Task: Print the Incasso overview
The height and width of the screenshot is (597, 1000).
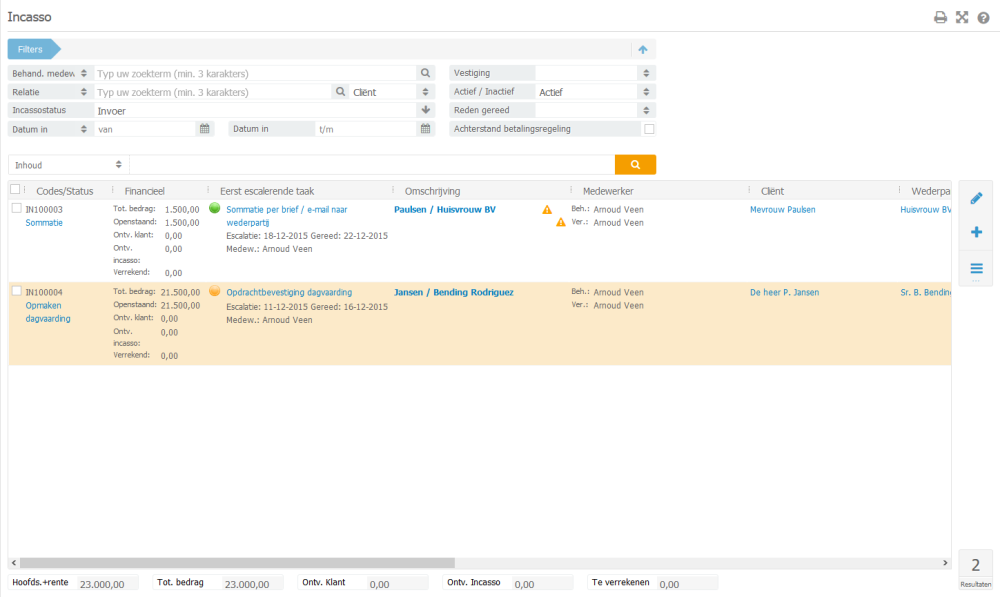Action: pos(940,17)
